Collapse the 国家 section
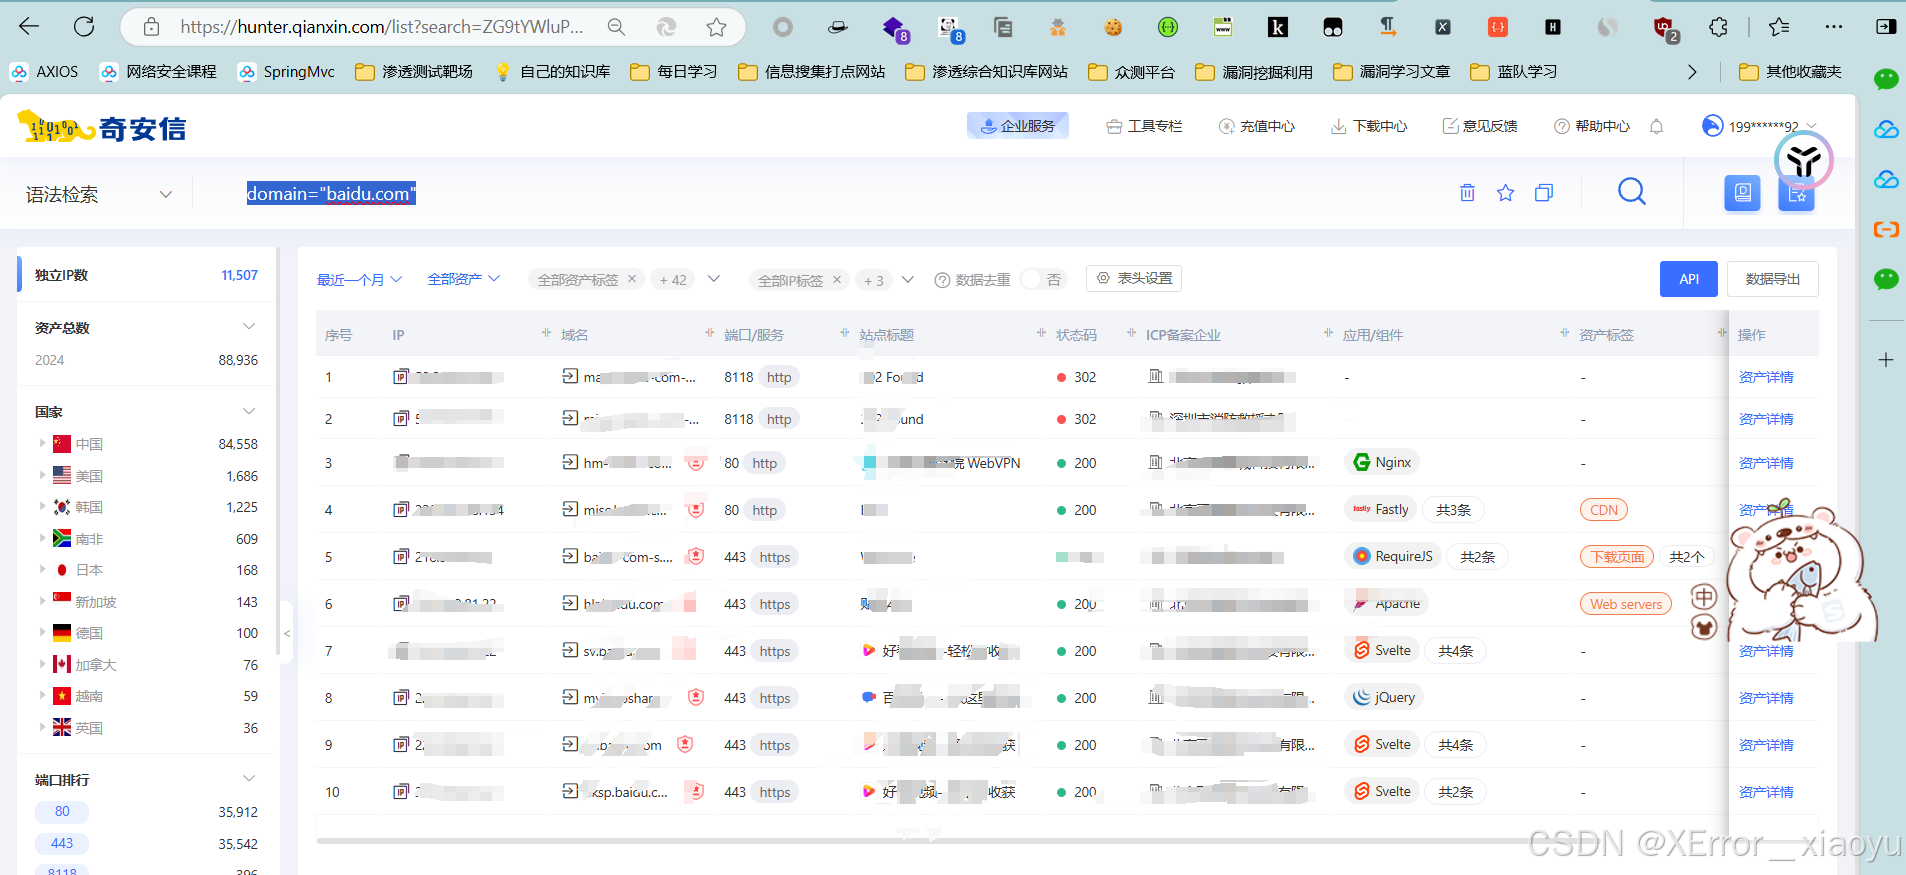Screen dimensions: 1906x875 [249, 411]
